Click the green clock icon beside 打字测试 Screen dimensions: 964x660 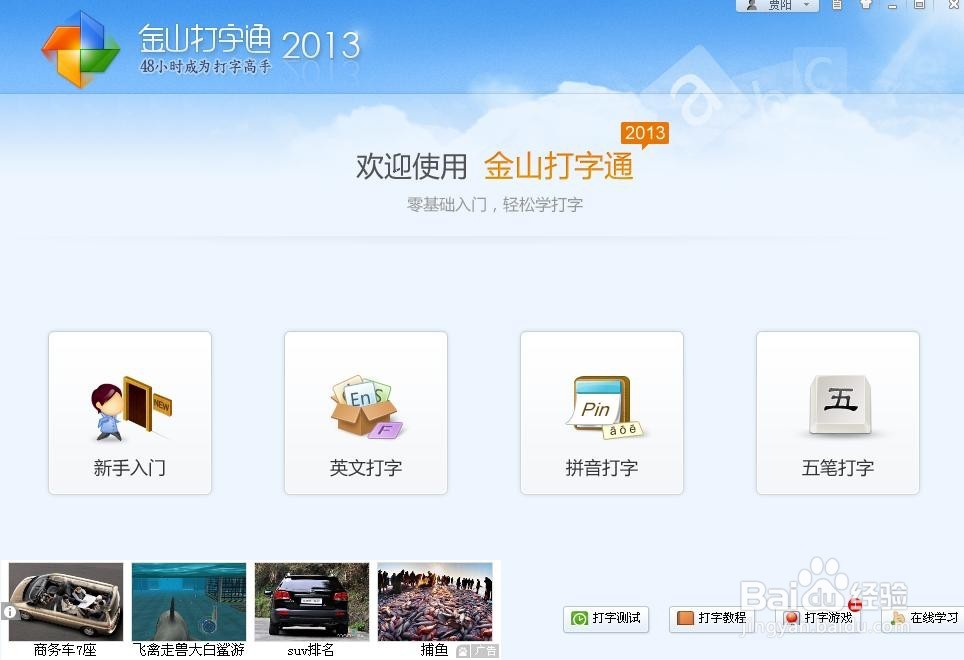pos(579,618)
